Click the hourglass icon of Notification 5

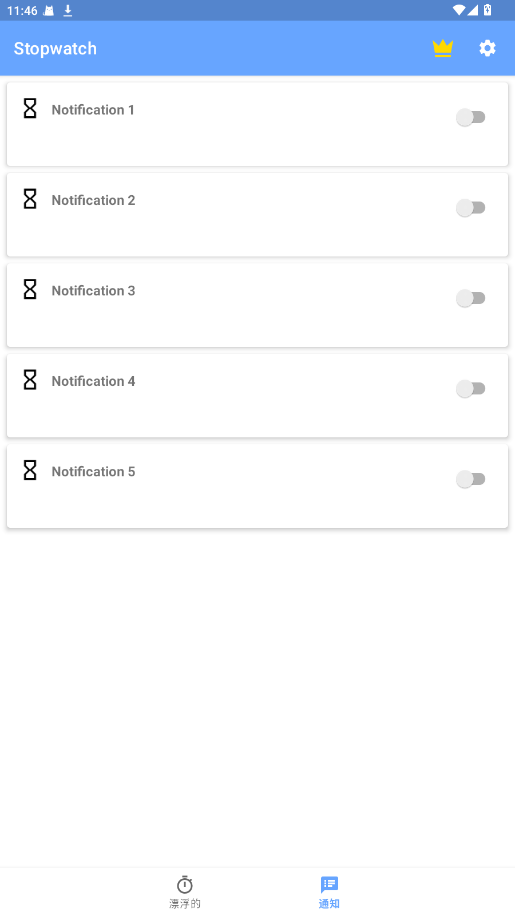click(x=30, y=471)
